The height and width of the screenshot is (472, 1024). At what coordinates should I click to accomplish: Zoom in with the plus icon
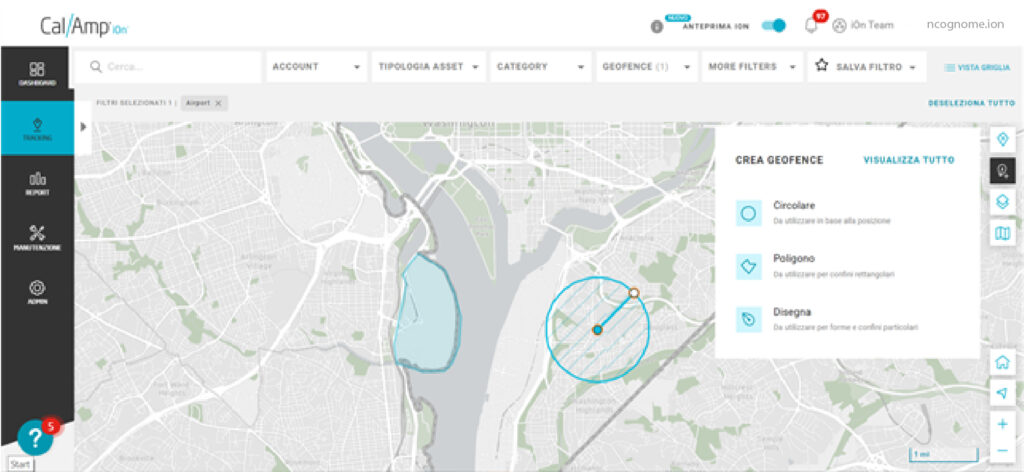1002,424
